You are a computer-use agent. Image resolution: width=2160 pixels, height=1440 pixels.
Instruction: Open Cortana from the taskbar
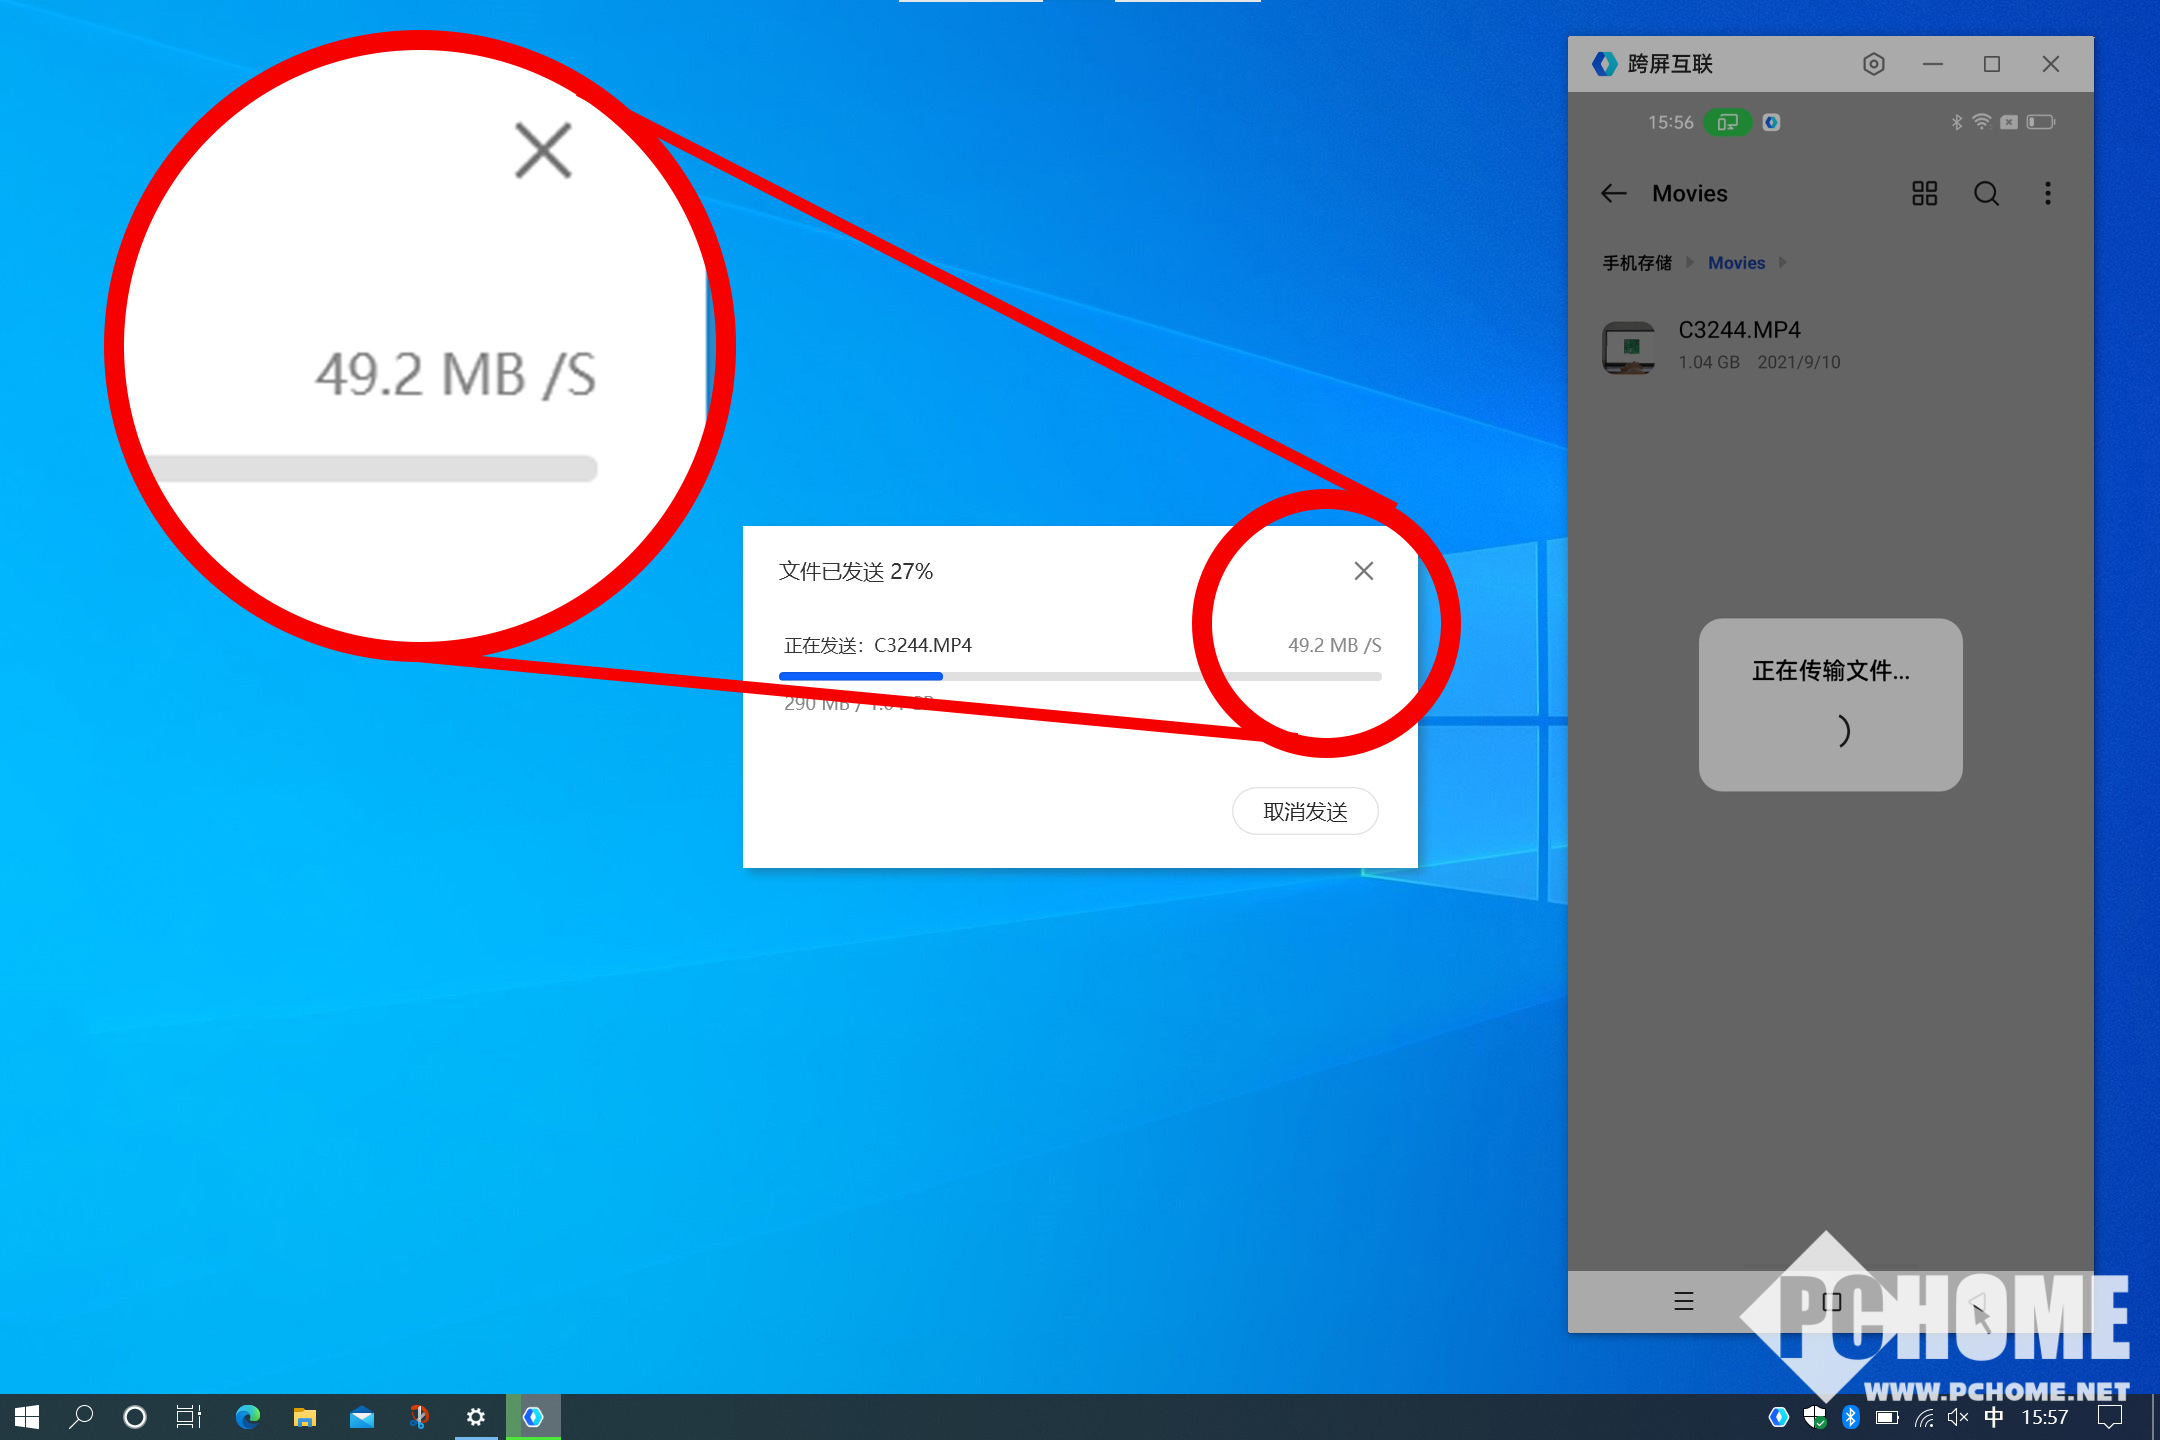pos(134,1417)
